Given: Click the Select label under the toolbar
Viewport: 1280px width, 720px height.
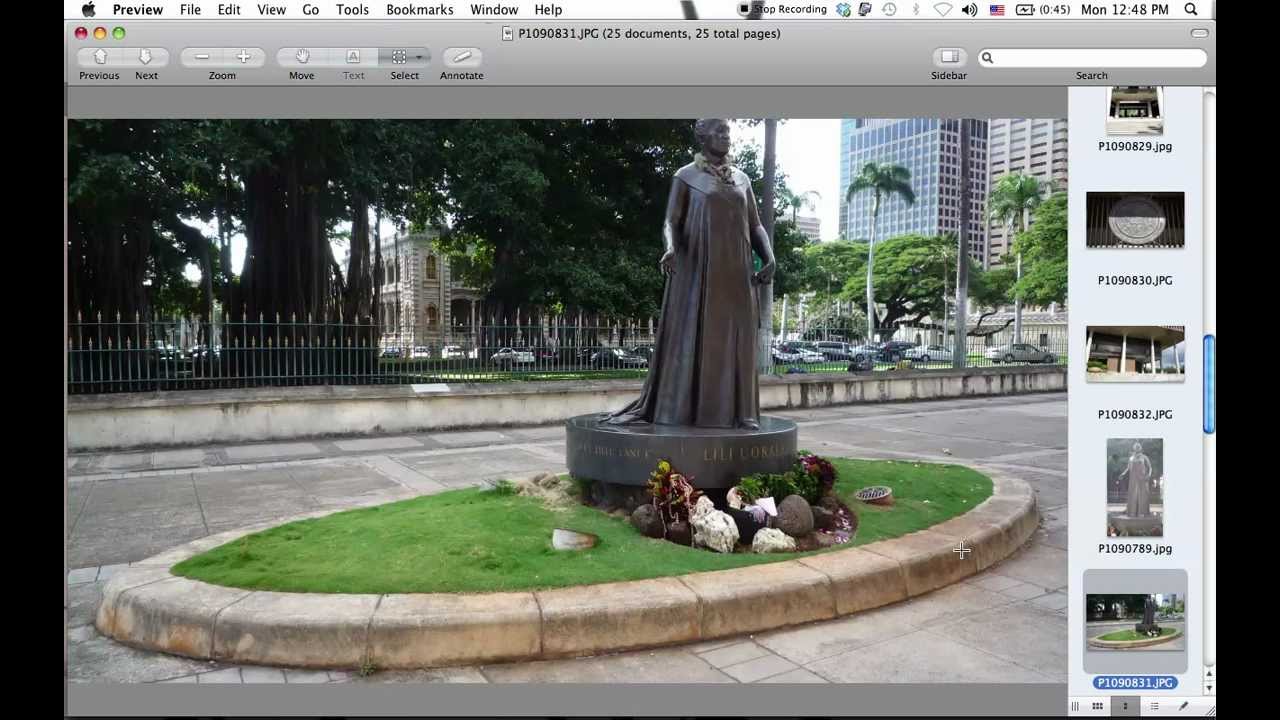Looking at the screenshot, I should coord(405,76).
